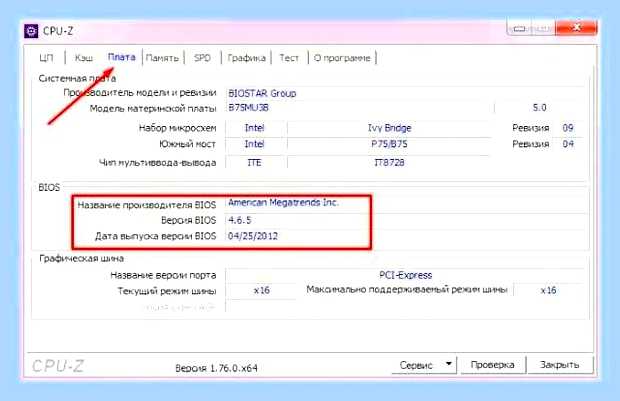The image size is (620, 401).
Task: Switch to the SPD tab
Action: click(202, 58)
